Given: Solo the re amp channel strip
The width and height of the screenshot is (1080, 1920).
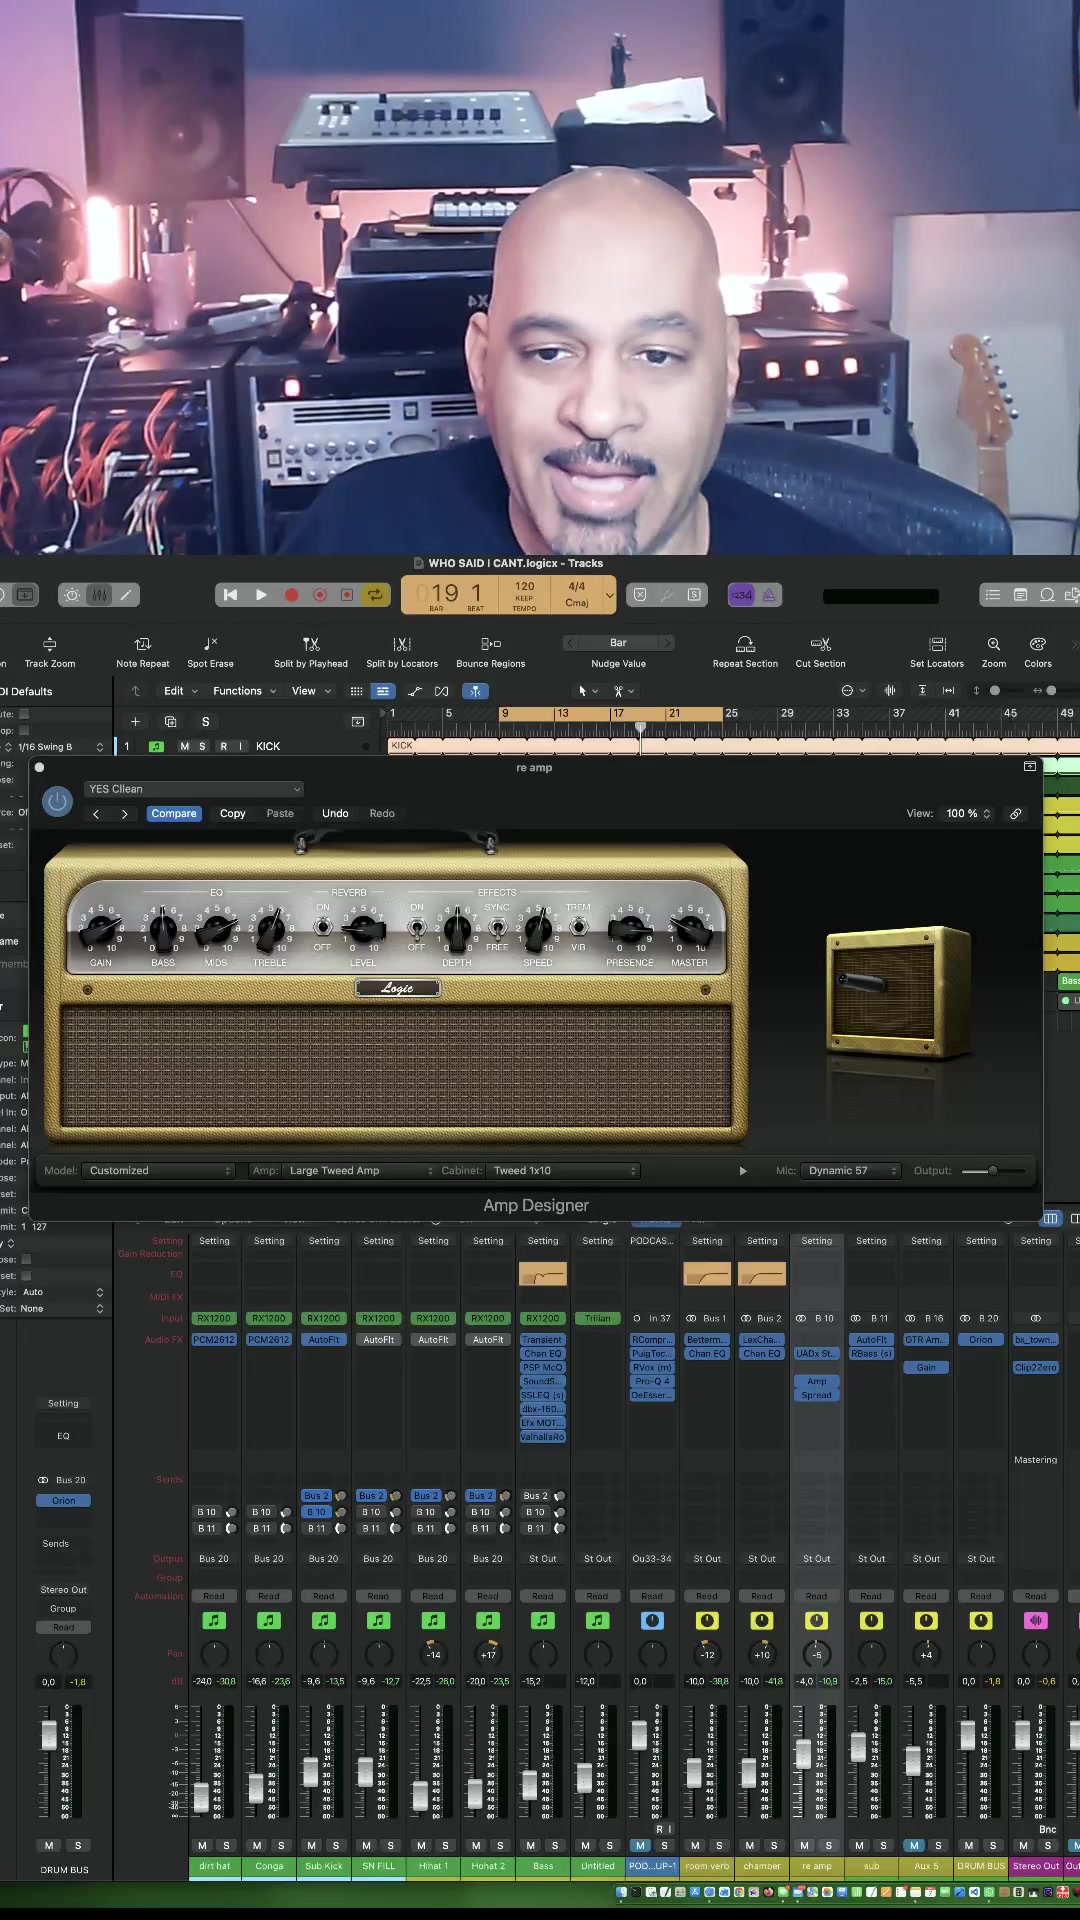Looking at the screenshot, I should [x=828, y=1846].
